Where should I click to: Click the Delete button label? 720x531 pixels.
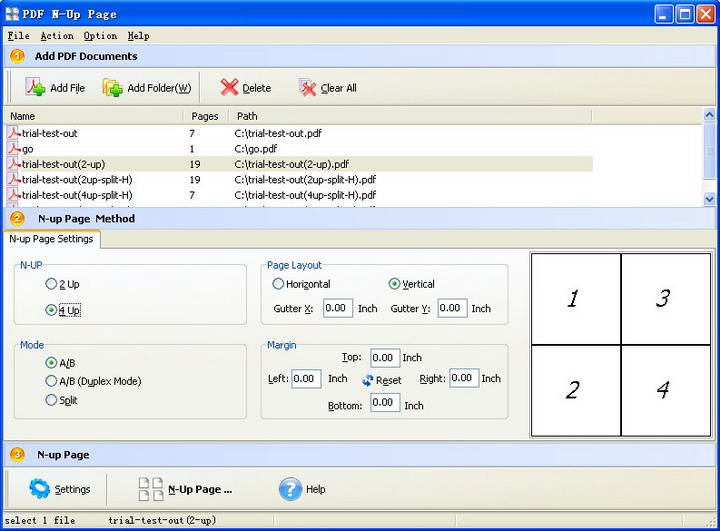pos(257,88)
